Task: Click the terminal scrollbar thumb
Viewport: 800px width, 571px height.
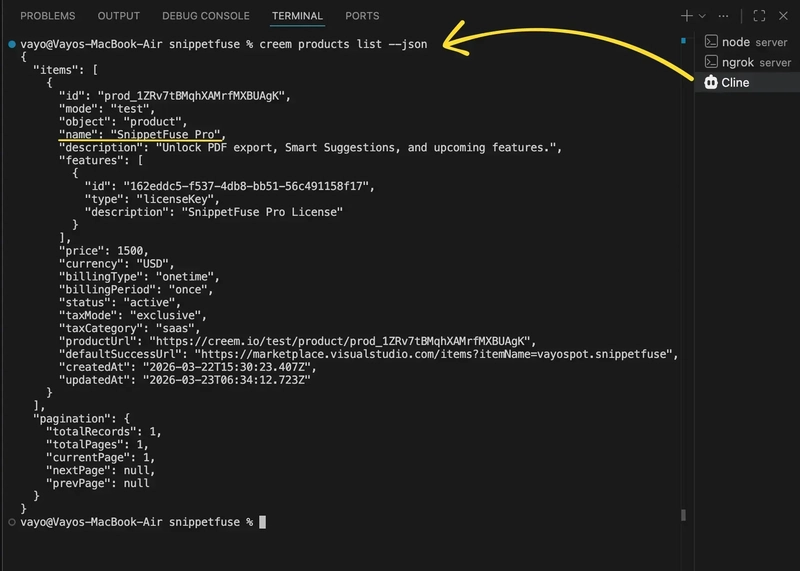Action: [x=684, y=515]
